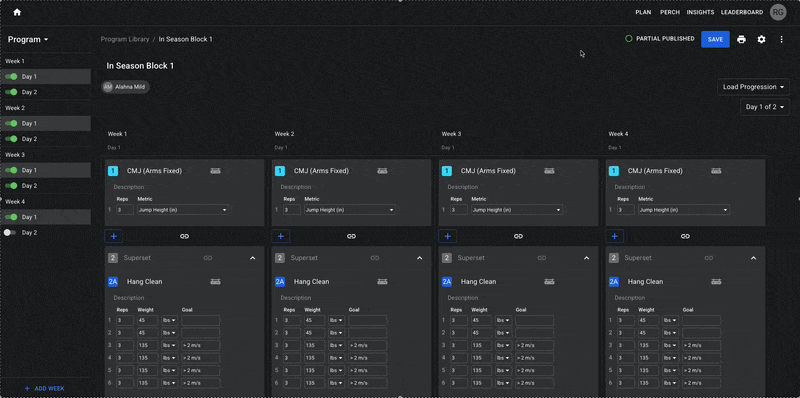Open the PERCH menu item
800x398 pixels.
pyautogui.click(x=670, y=12)
